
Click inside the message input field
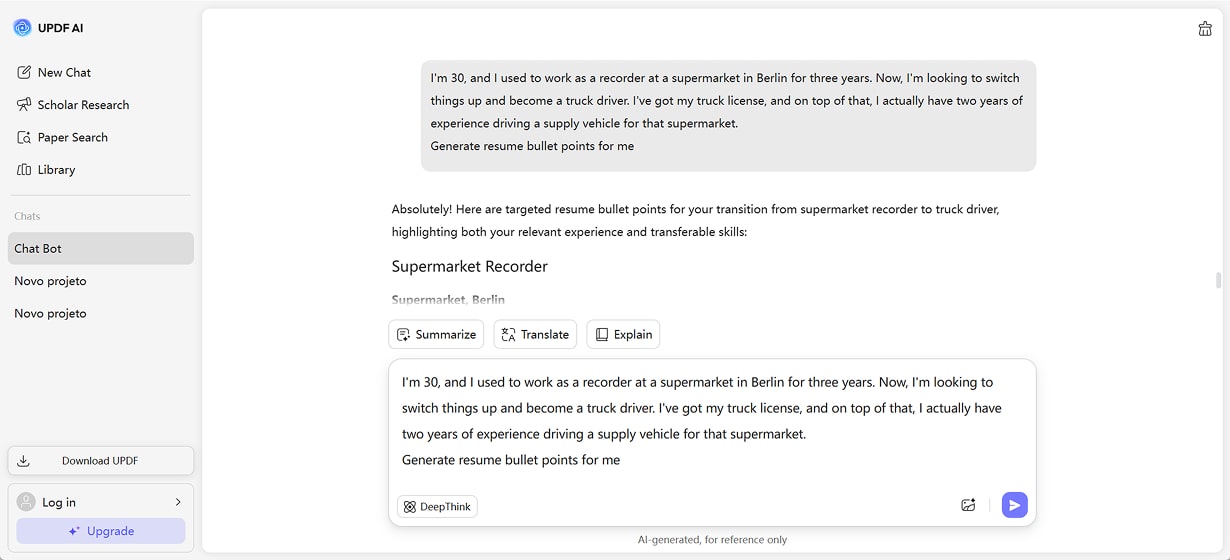711,420
